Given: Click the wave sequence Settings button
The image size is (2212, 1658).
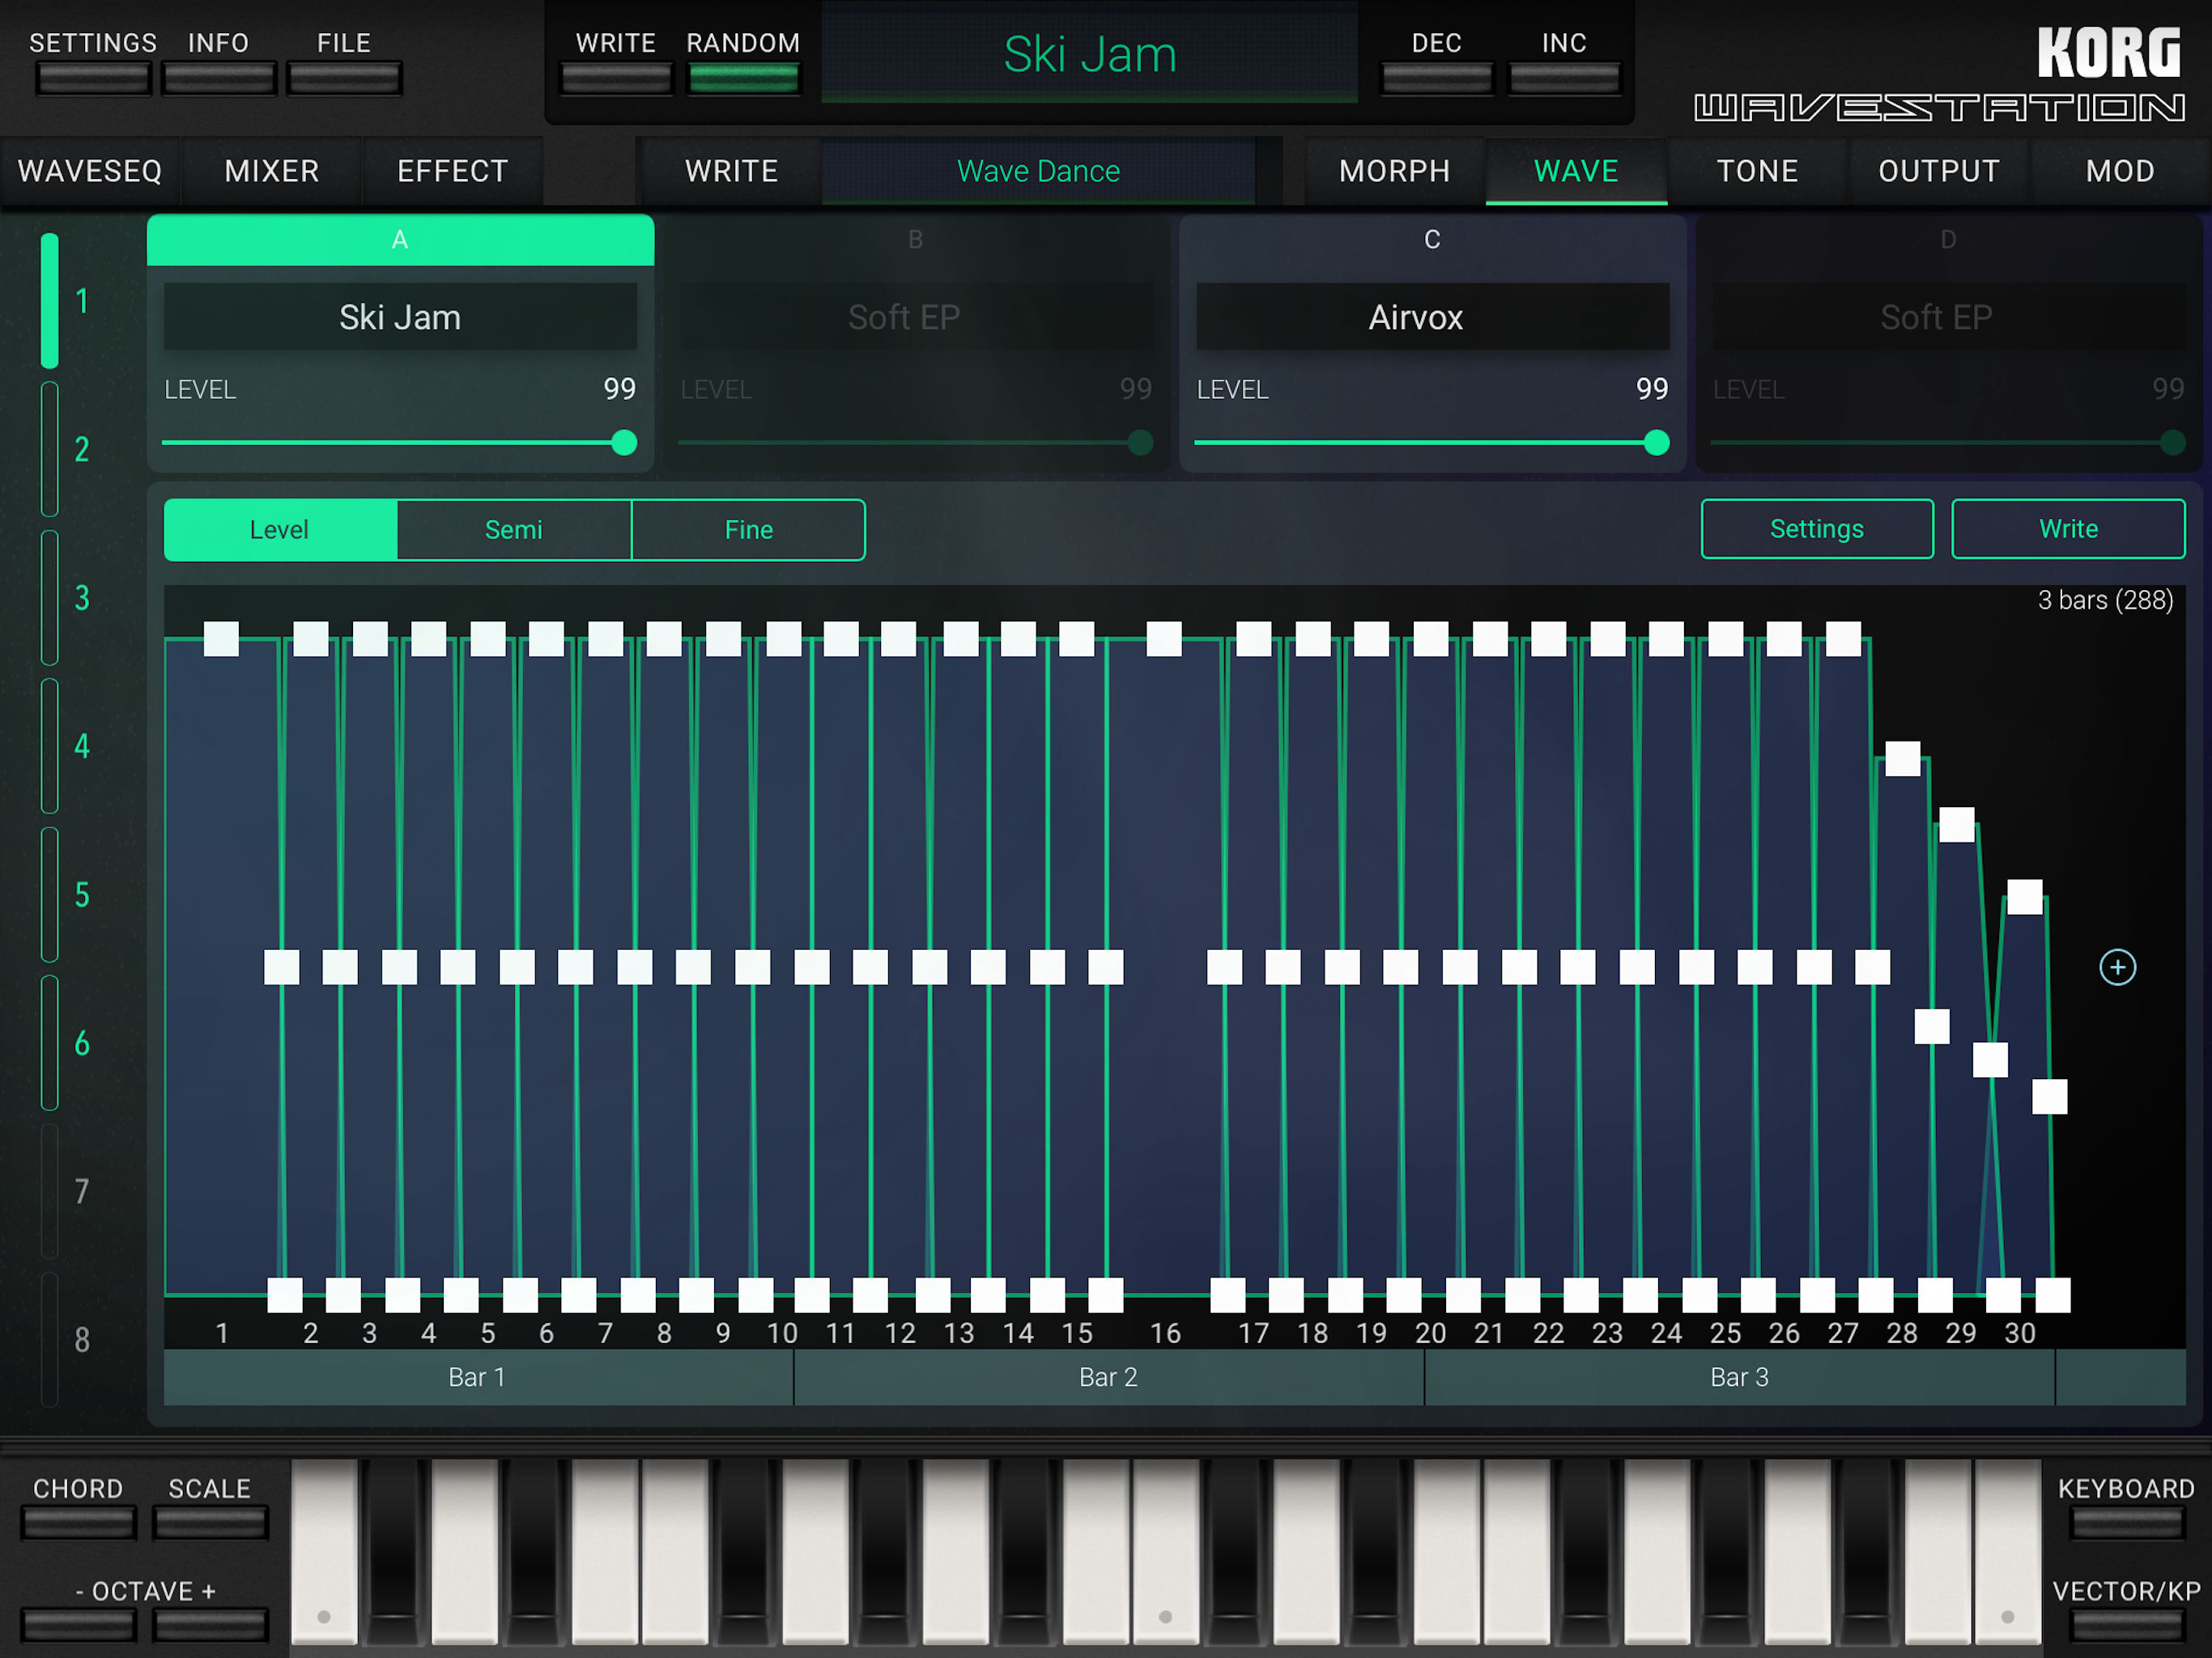Looking at the screenshot, I should point(1816,529).
